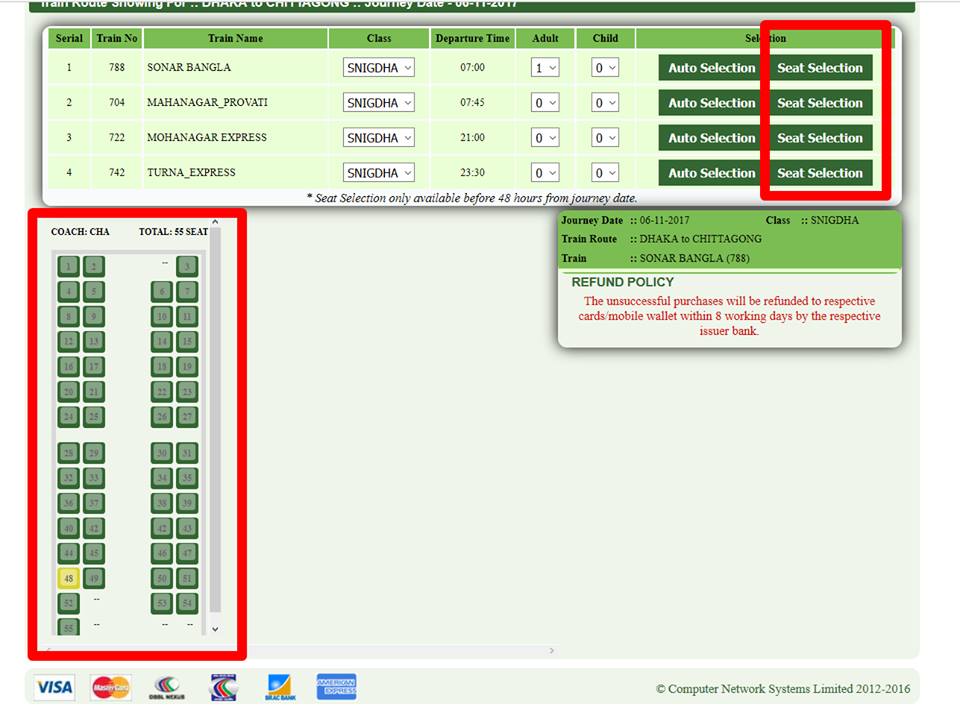Viewport: 960px width, 710px height.
Task: Click the Visa card logo
Action: tap(54, 687)
